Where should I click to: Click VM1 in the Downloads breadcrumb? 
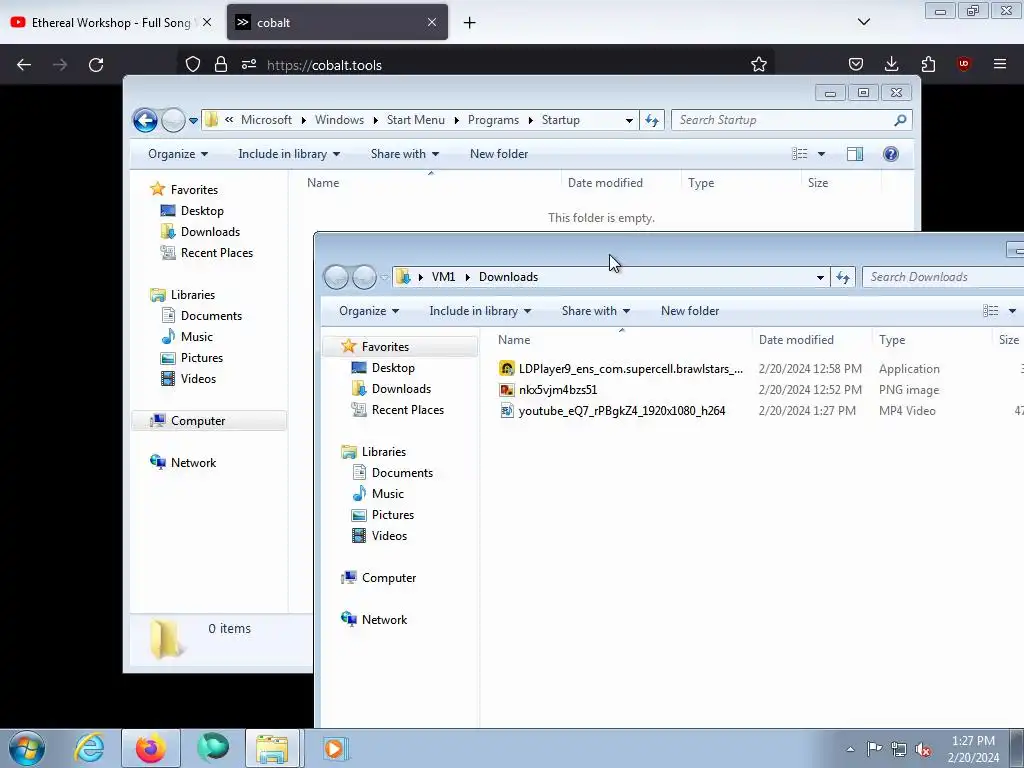pos(443,277)
